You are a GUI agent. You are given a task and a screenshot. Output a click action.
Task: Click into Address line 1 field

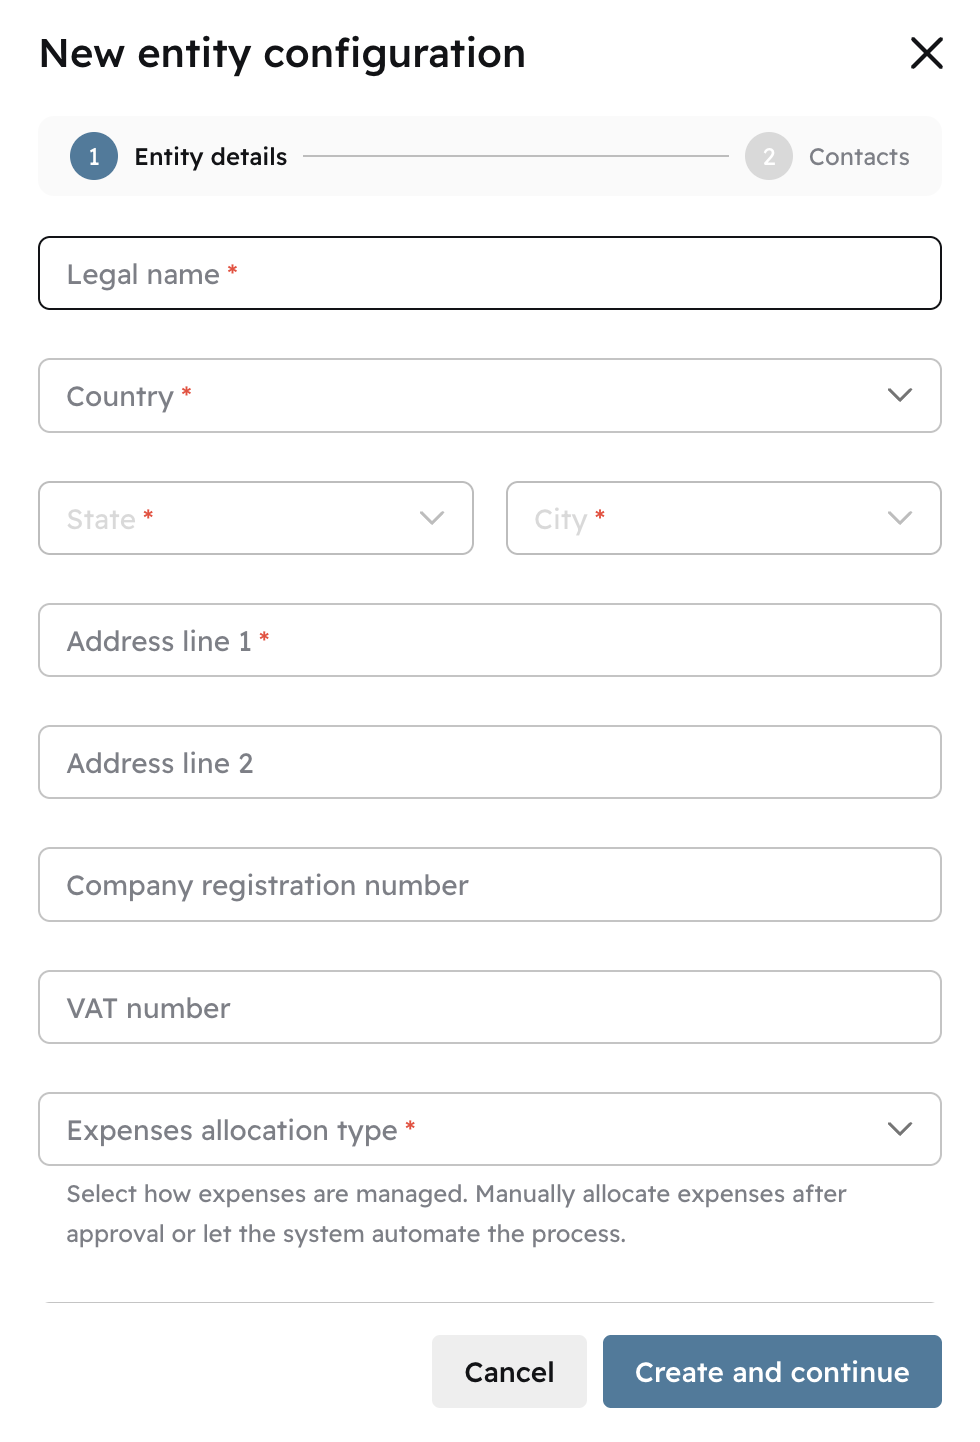[x=490, y=641]
